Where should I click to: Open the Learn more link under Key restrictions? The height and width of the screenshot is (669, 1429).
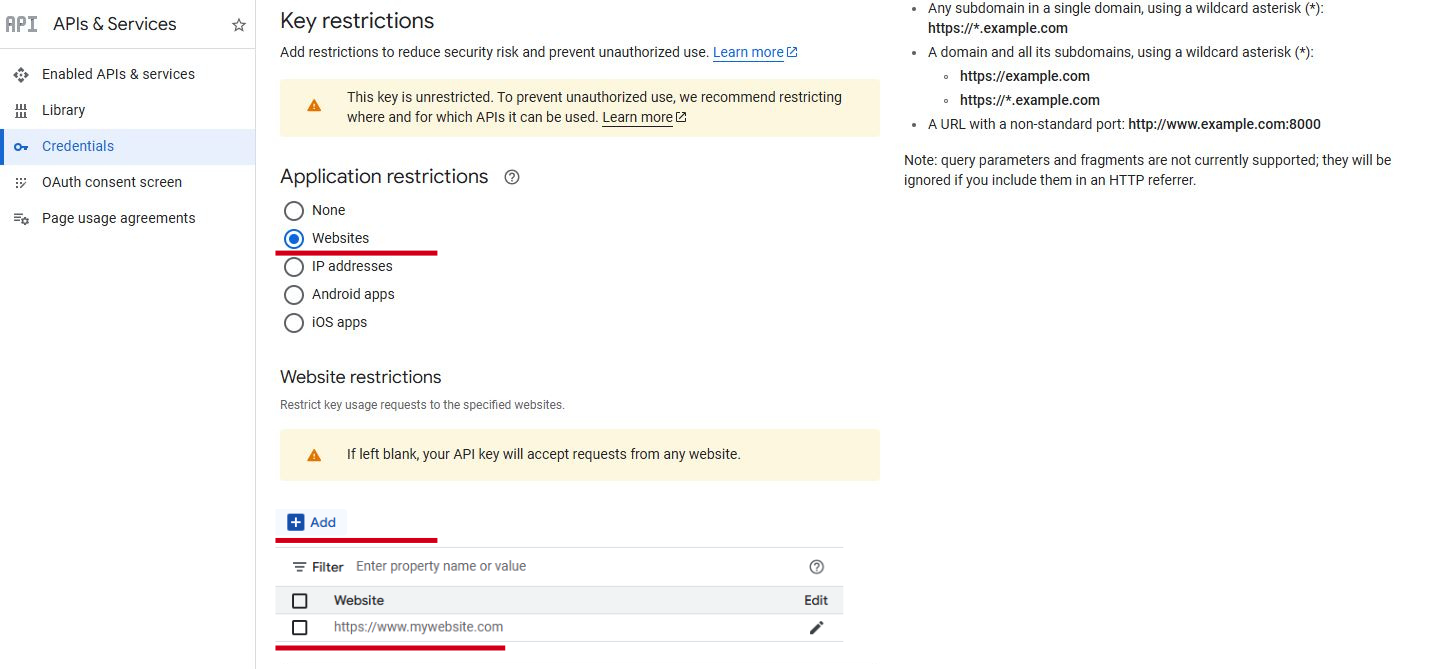[748, 52]
